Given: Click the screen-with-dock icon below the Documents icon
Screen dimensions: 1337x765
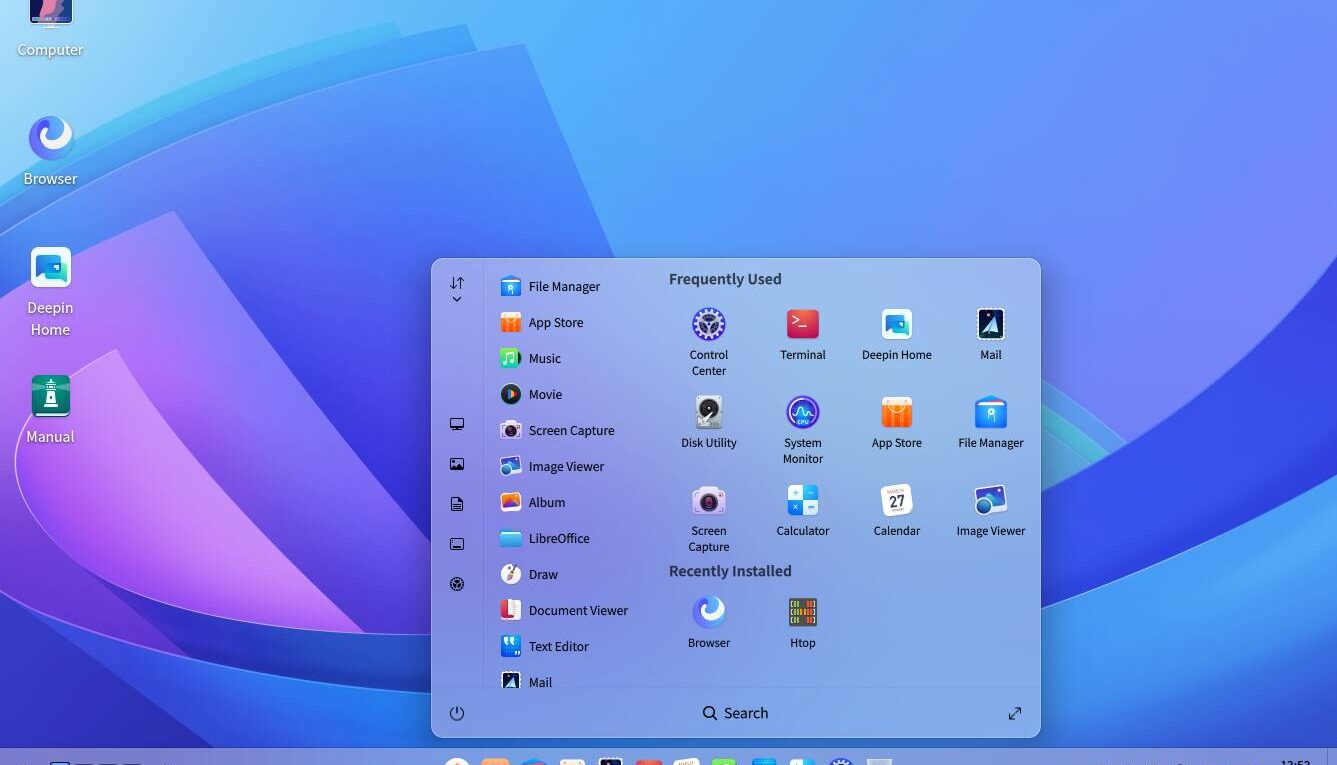Looking at the screenshot, I should click(x=457, y=544).
